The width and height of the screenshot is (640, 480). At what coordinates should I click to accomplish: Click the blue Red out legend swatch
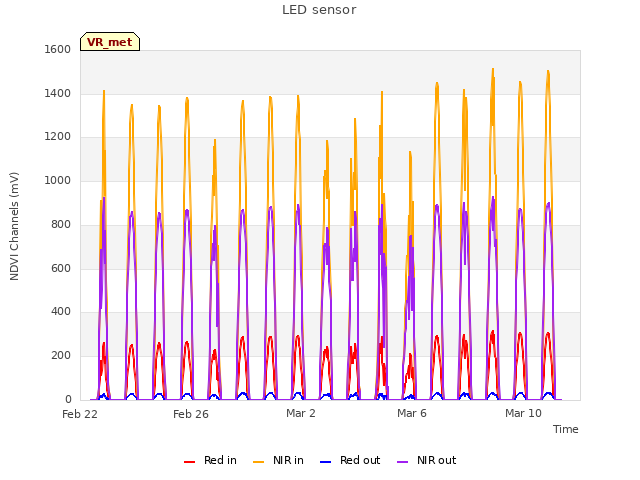[325, 462]
